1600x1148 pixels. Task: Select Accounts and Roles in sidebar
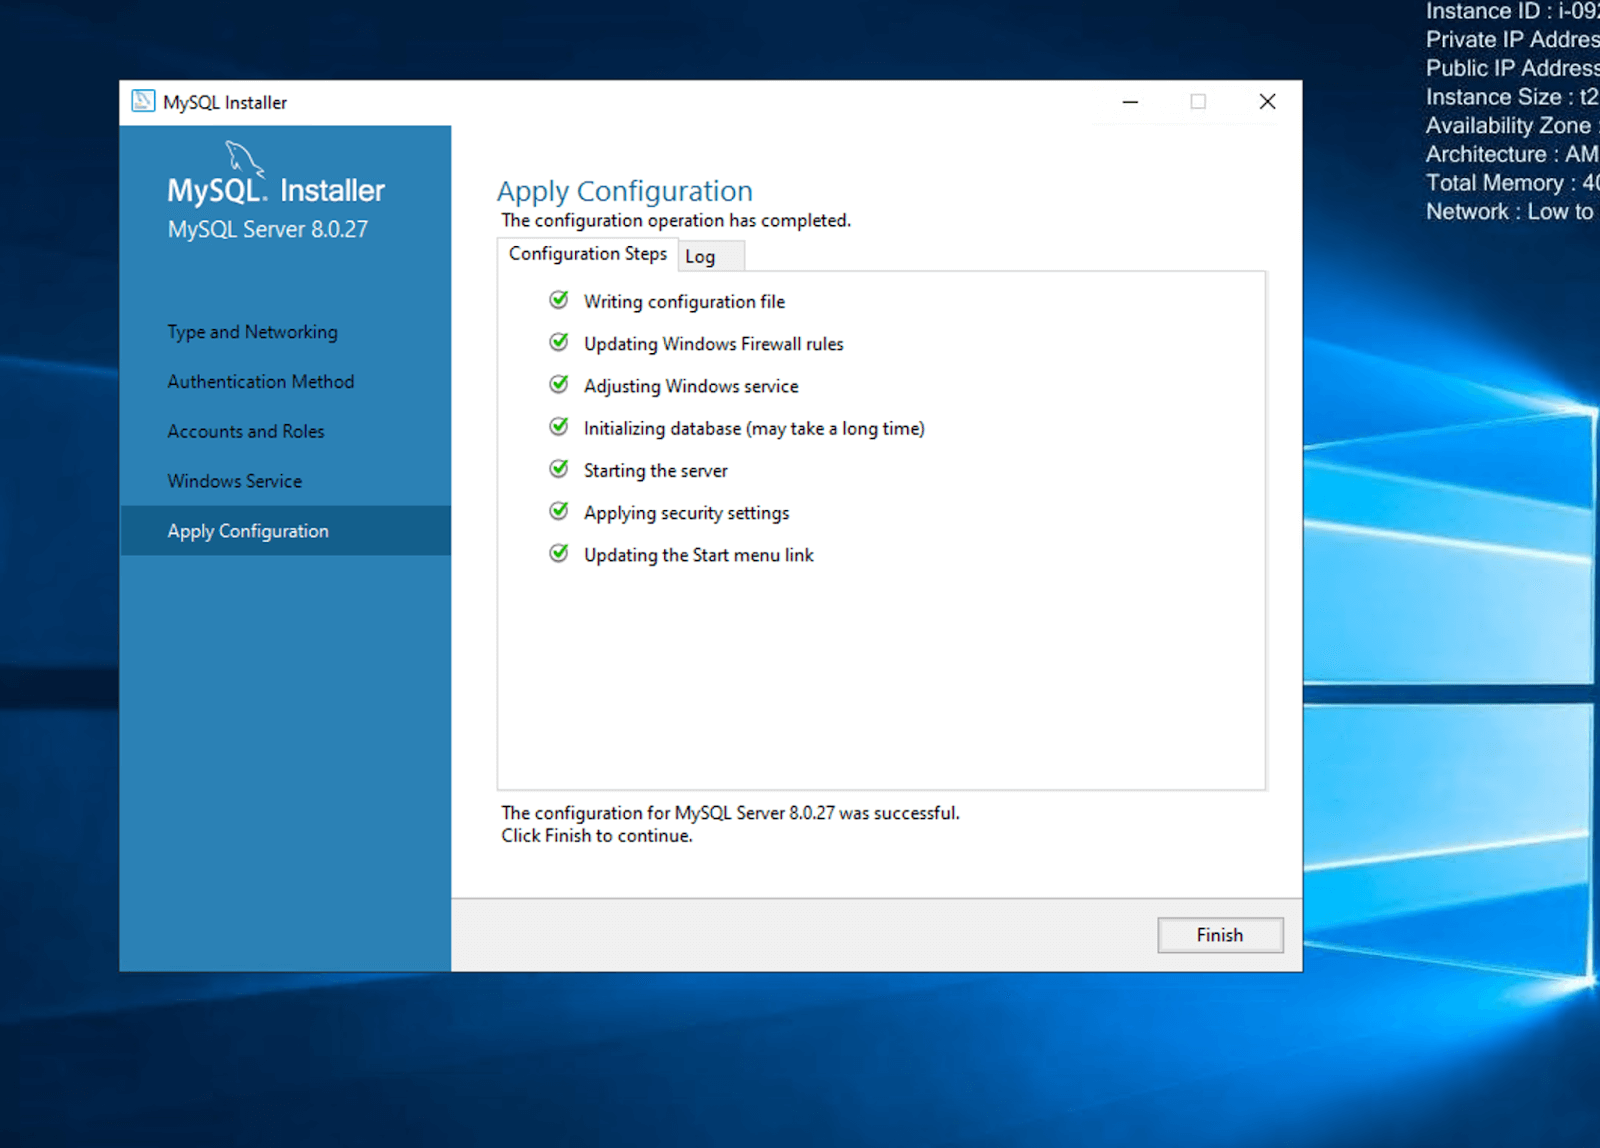click(x=245, y=432)
